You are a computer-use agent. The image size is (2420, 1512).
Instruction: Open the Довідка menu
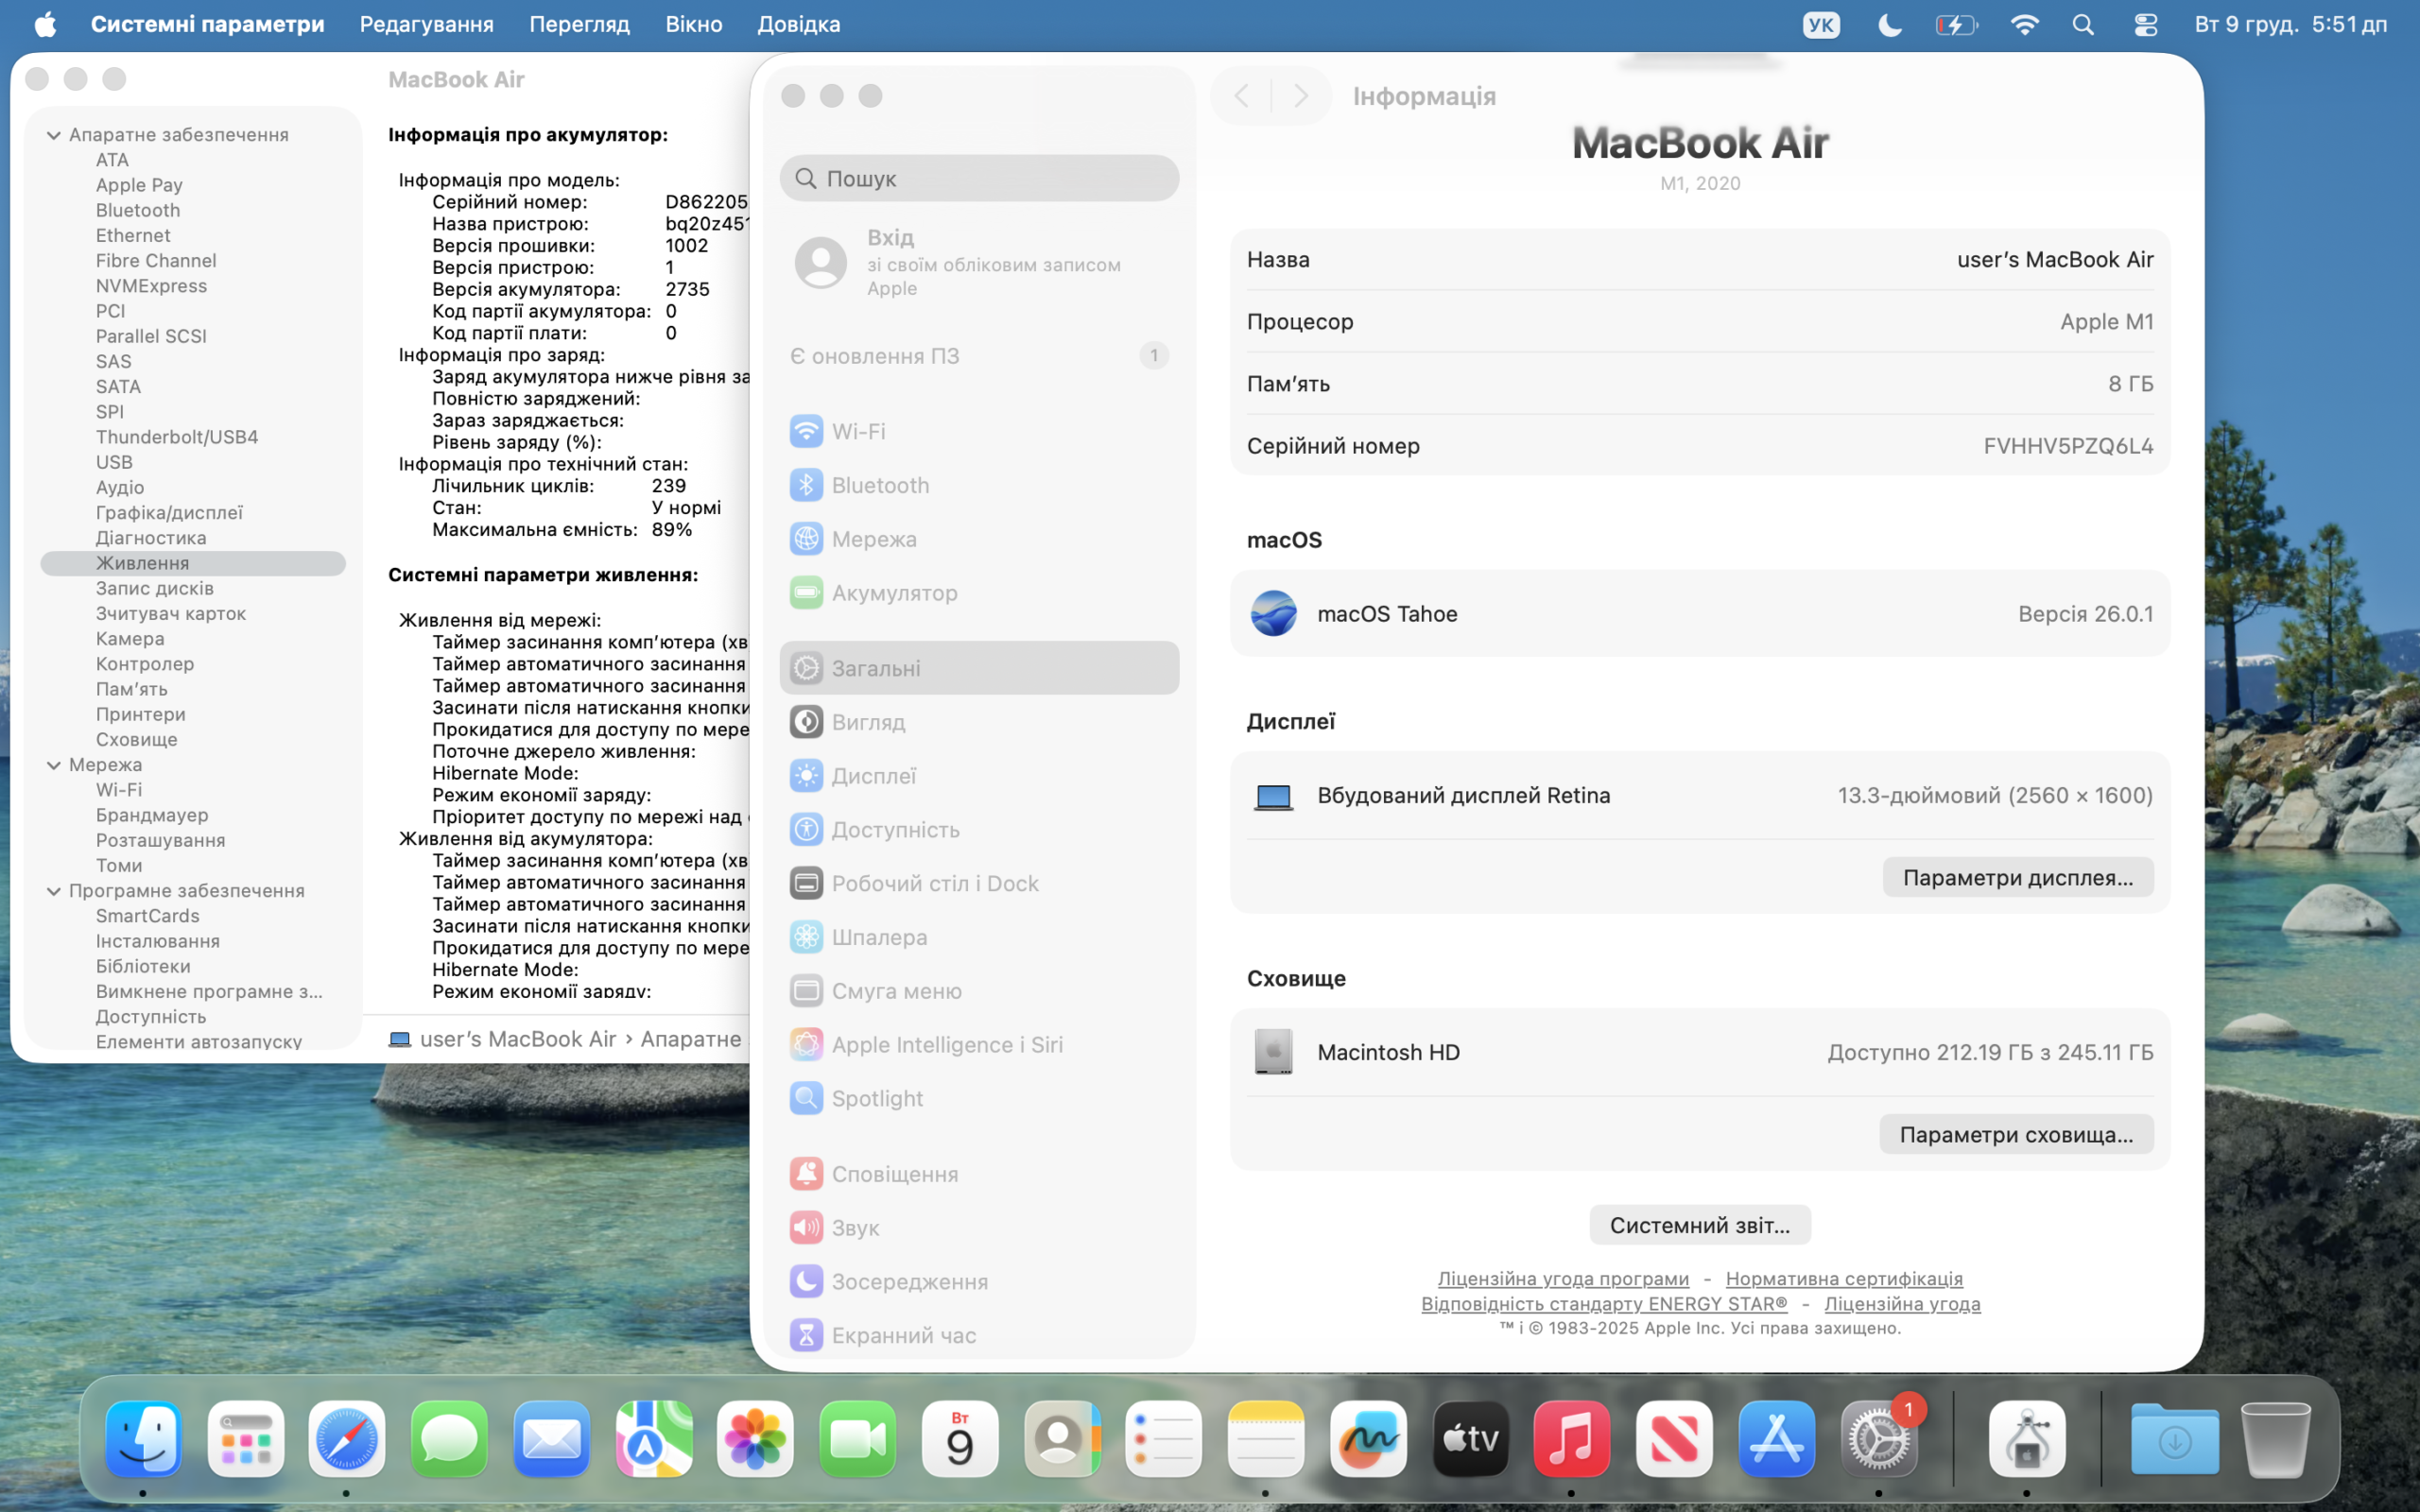(798, 24)
